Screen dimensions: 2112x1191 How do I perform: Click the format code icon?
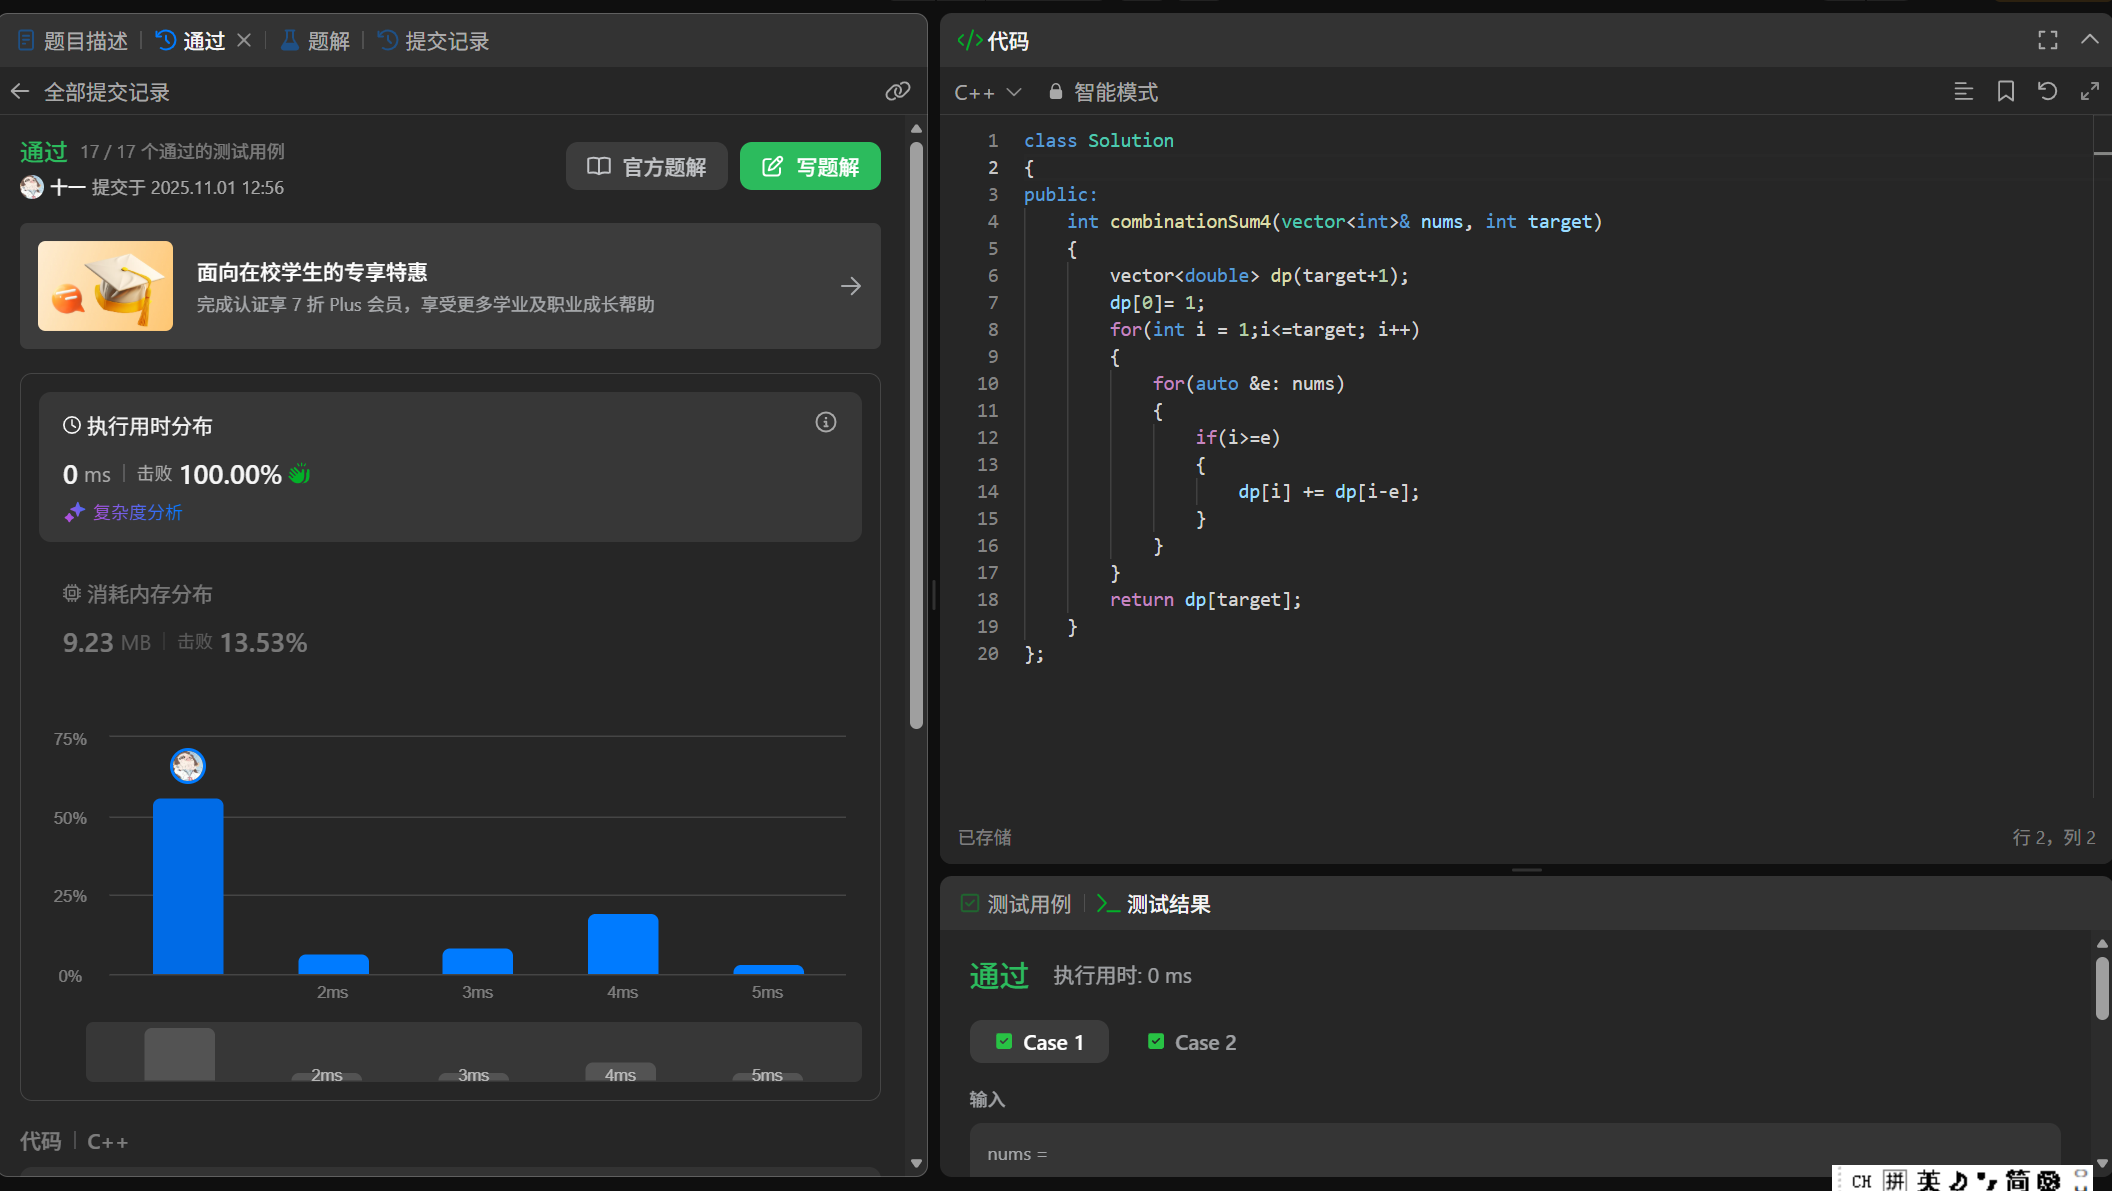pyautogui.click(x=1963, y=92)
